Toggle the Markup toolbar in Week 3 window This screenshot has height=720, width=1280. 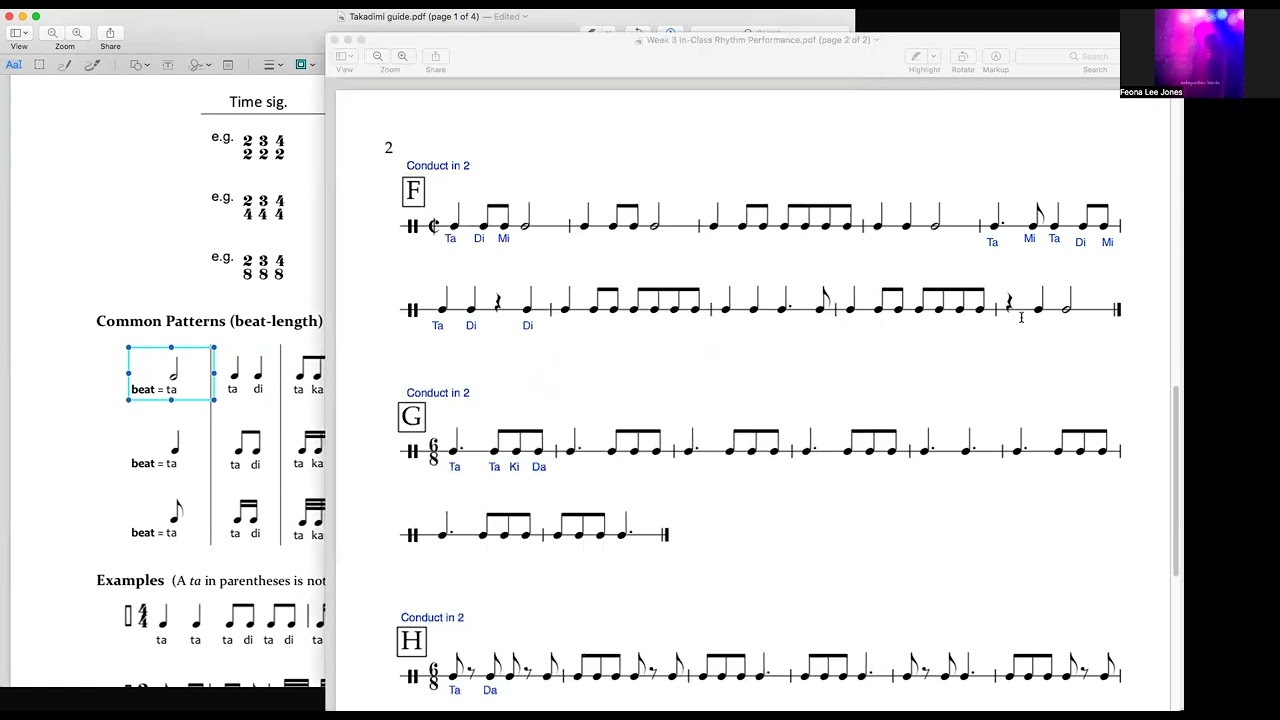[x=995, y=57]
